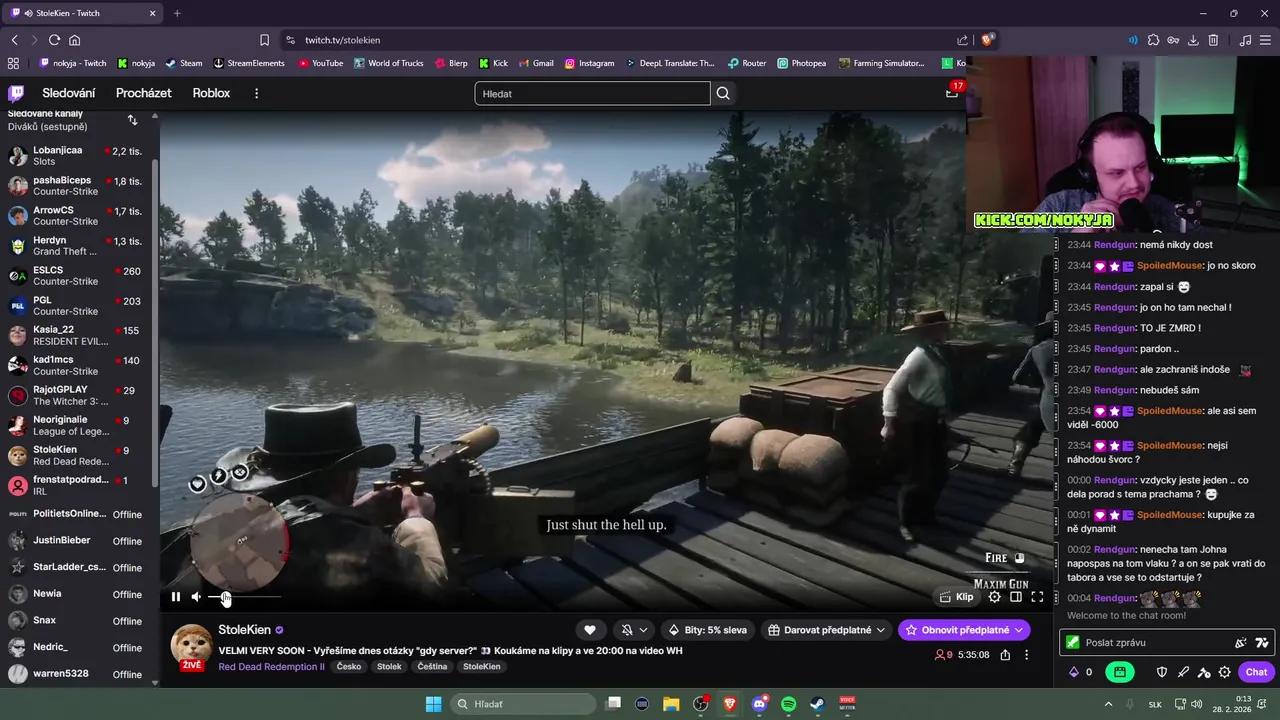Open the Procházet tab
The height and width of the screenshot is (720, 1280).
click(x=143, y=93)
